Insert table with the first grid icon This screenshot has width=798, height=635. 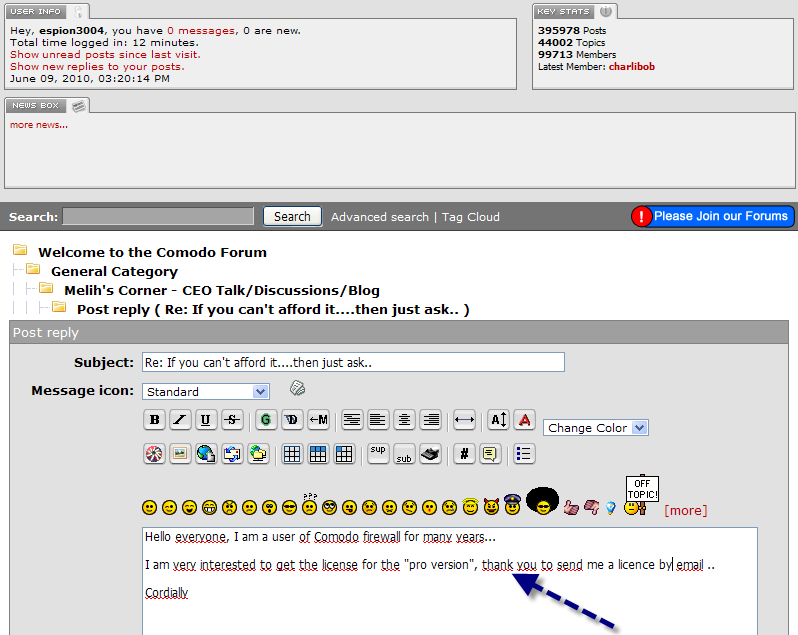point(292,453)
